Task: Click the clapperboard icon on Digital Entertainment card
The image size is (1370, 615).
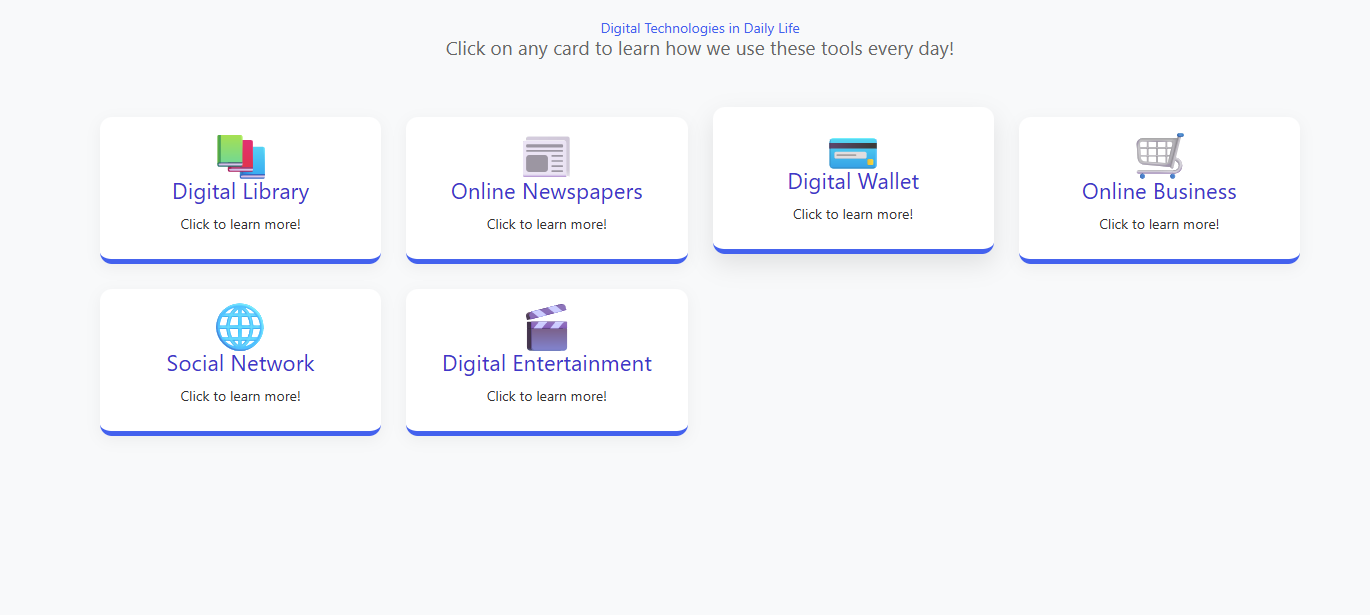Action: (x=546, y=327)
